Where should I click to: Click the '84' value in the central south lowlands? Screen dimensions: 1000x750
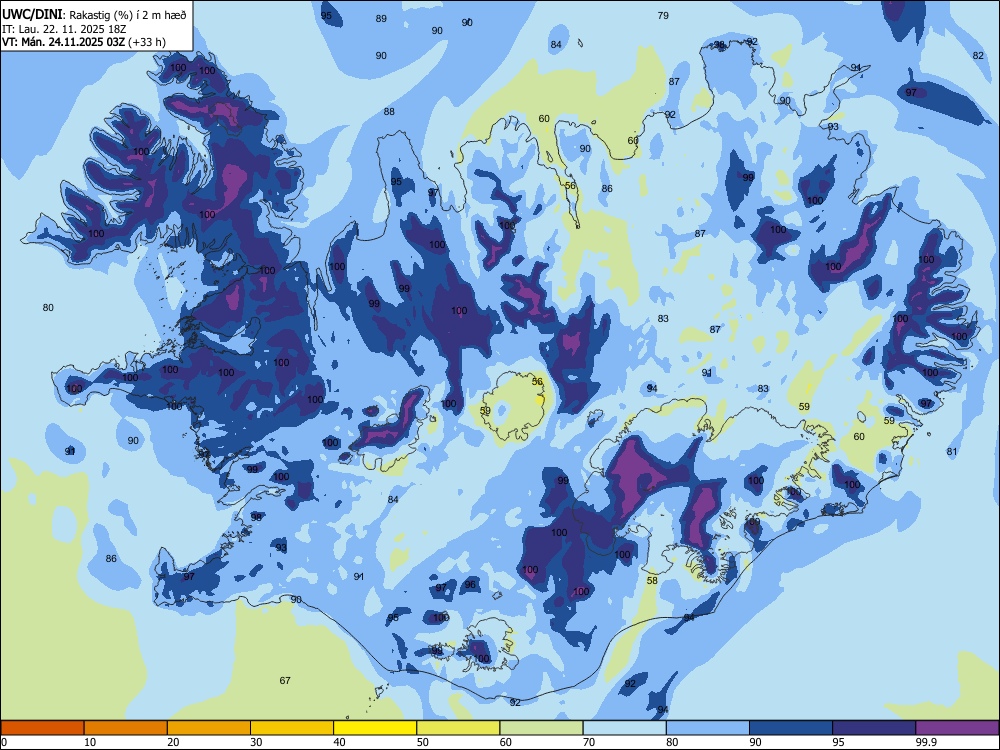coord(393,499)
